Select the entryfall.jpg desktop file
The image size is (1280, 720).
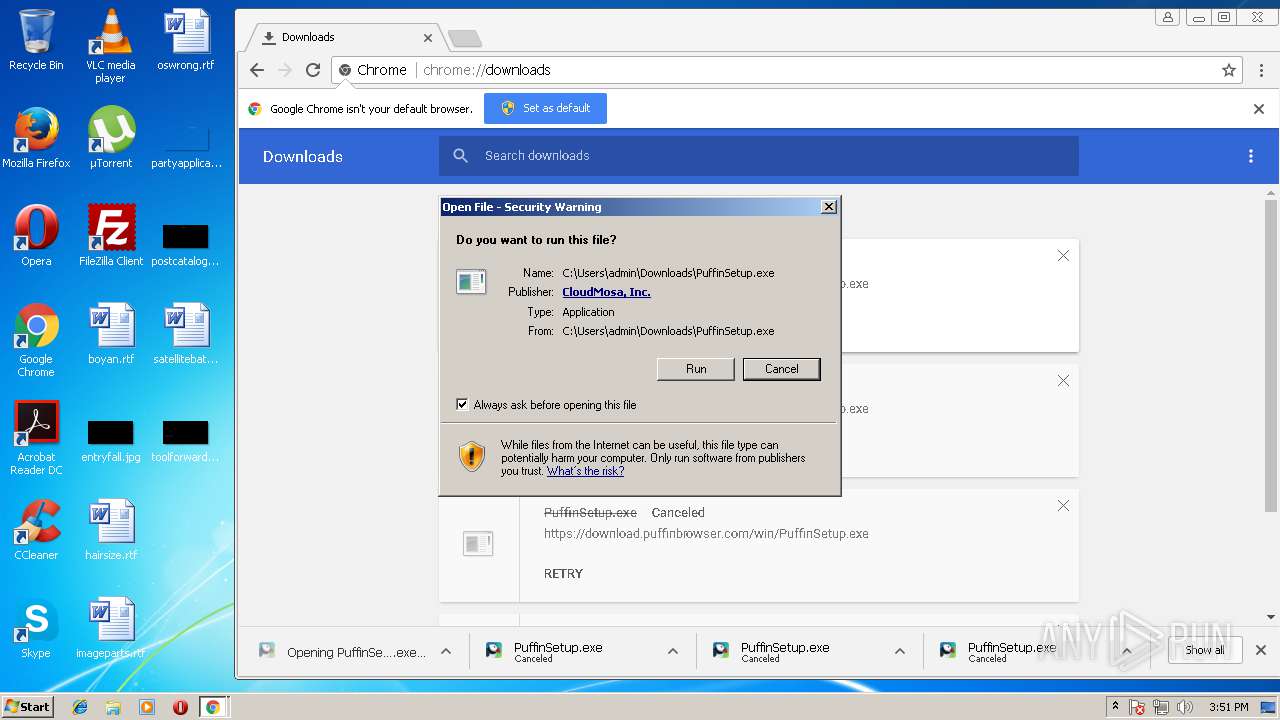pos(110,441)
